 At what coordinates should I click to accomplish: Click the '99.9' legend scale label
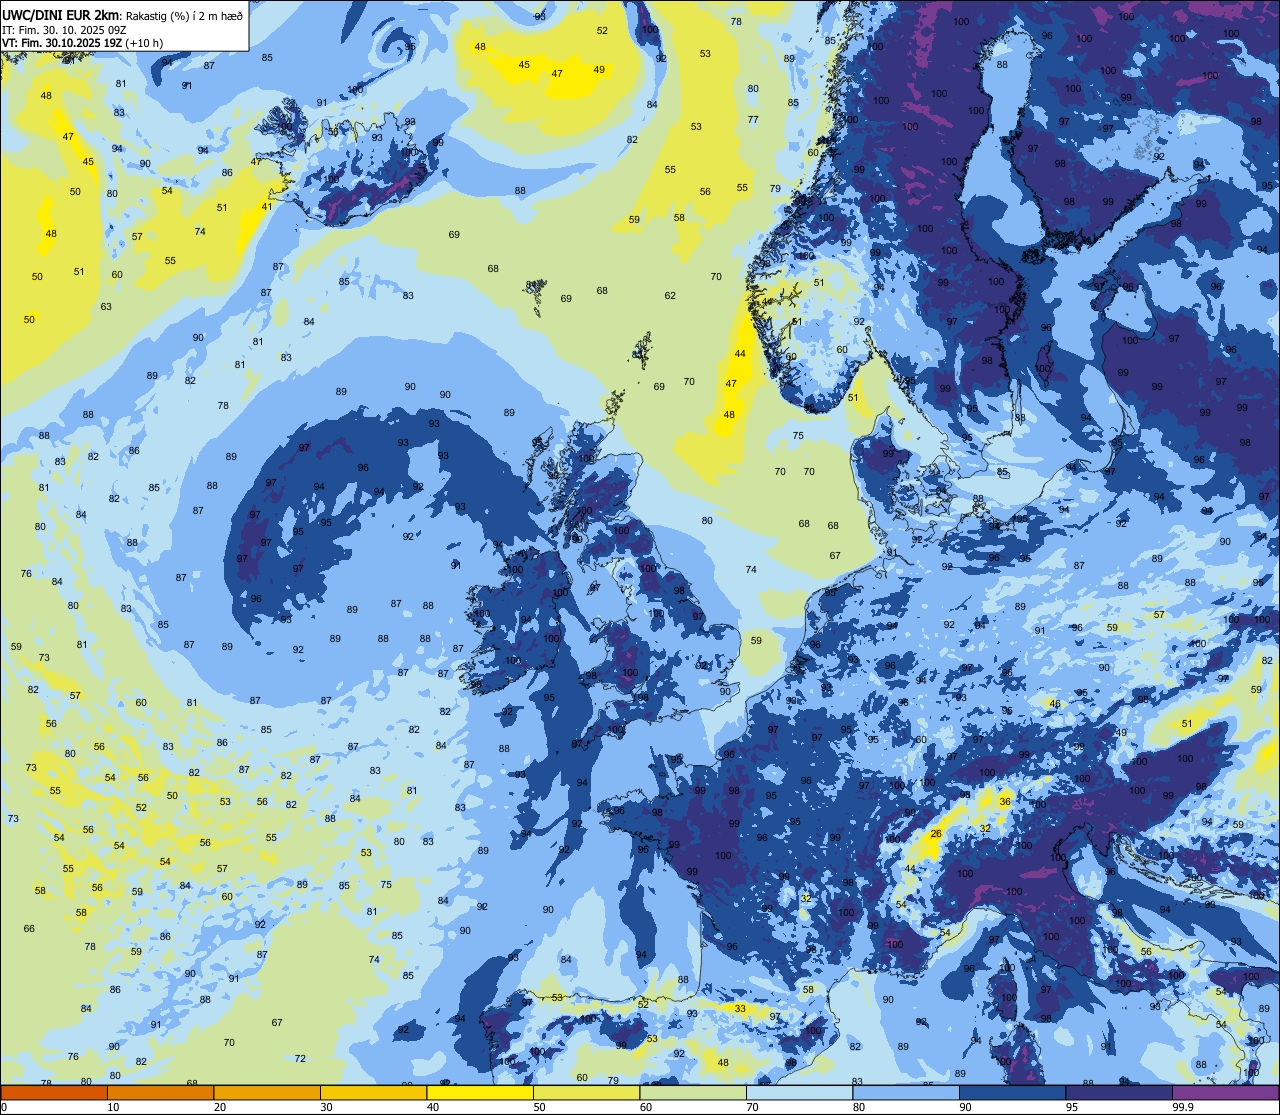pos(1184,1107)
